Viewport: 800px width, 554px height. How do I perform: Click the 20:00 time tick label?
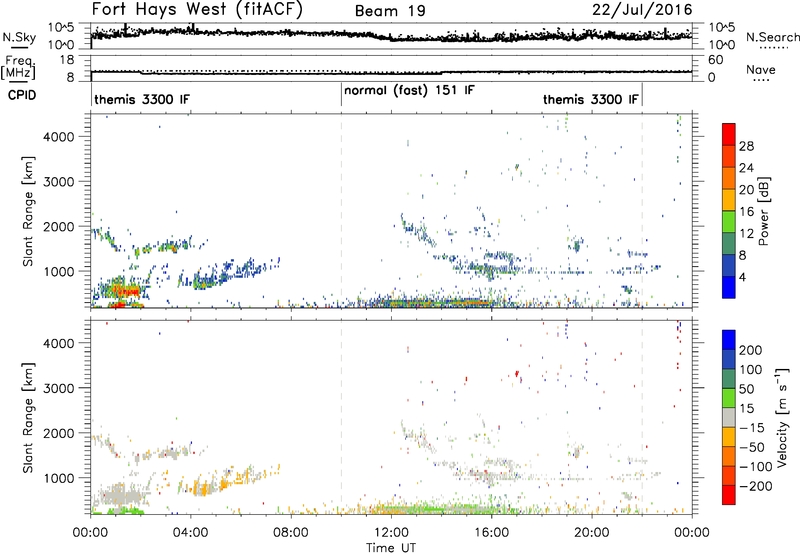pyautogui.click(x=591, y=533)
